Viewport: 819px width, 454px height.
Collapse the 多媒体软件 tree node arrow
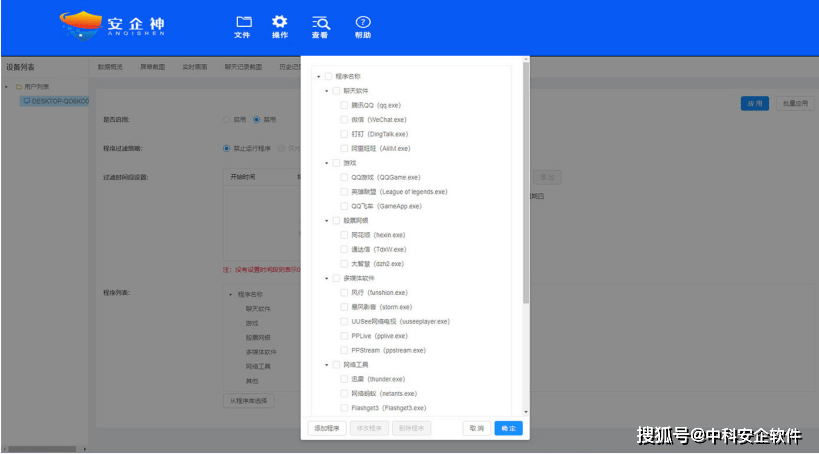point(327,278)
